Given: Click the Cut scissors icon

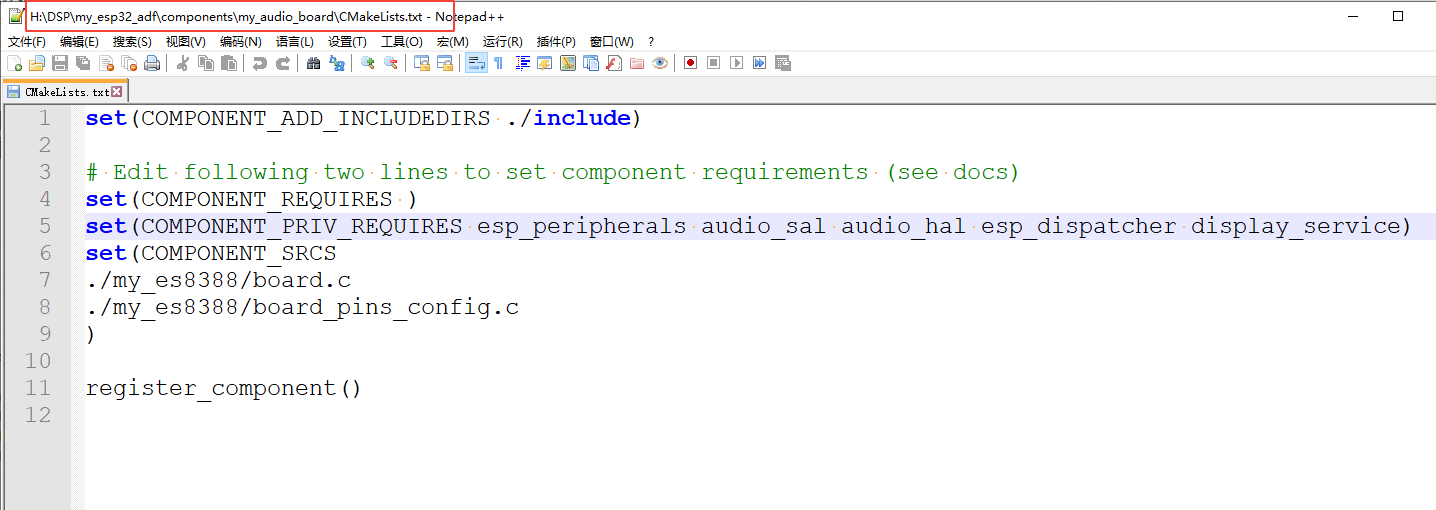Looking at the screenshot, I should (183, 63).
